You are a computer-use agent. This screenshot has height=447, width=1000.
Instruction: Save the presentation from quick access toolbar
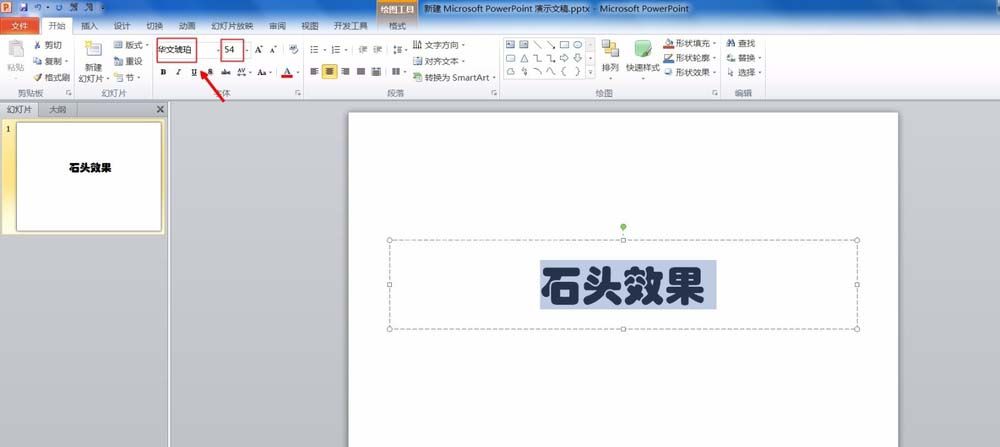pos(24,8)
